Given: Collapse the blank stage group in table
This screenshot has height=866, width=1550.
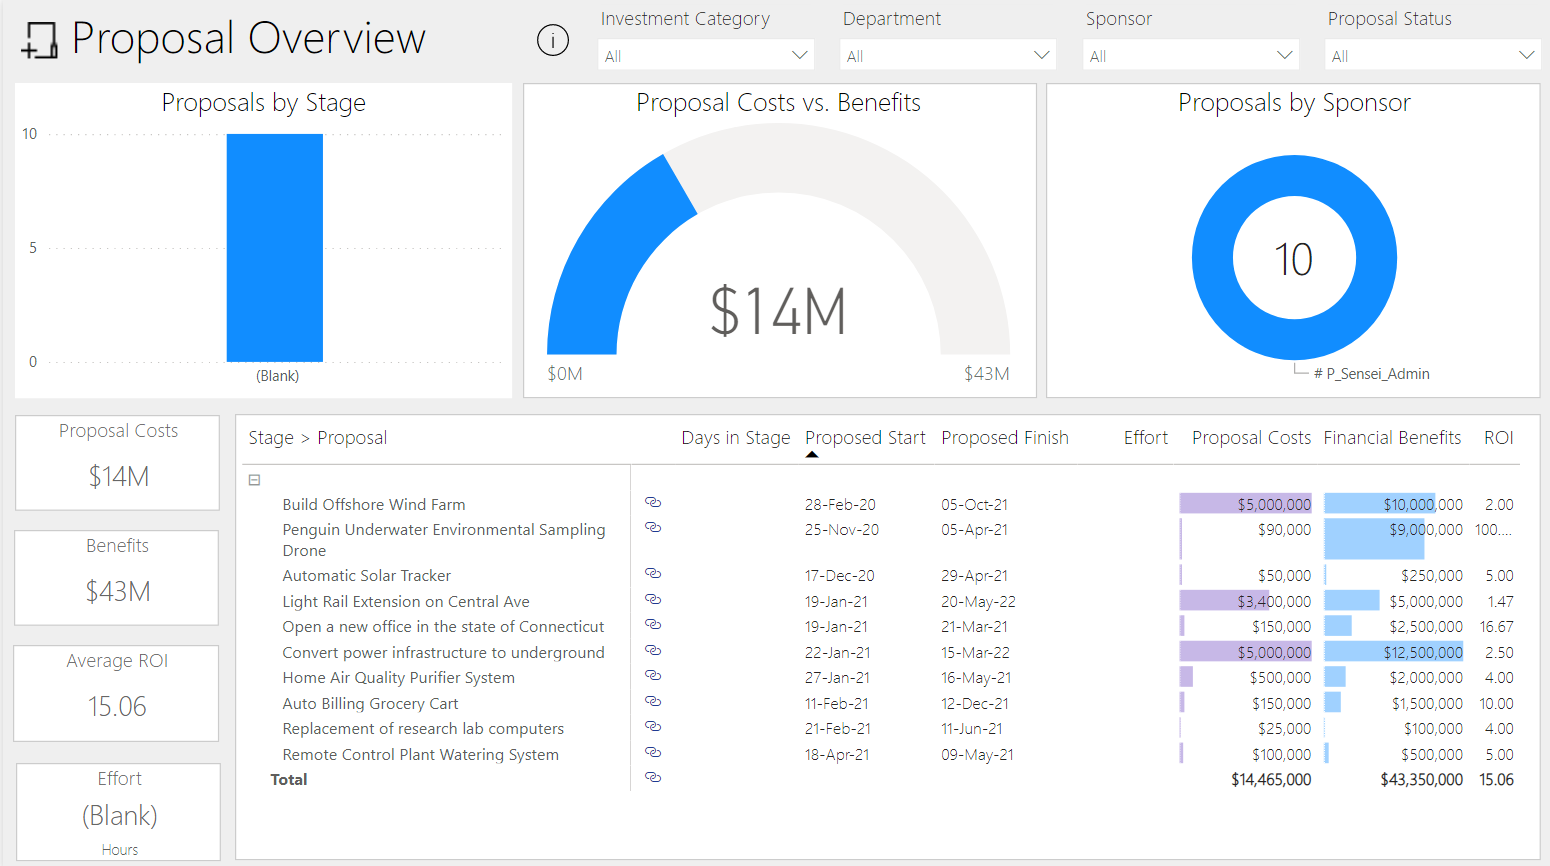Looking at the screenshot, I should [x=255, y=480].
